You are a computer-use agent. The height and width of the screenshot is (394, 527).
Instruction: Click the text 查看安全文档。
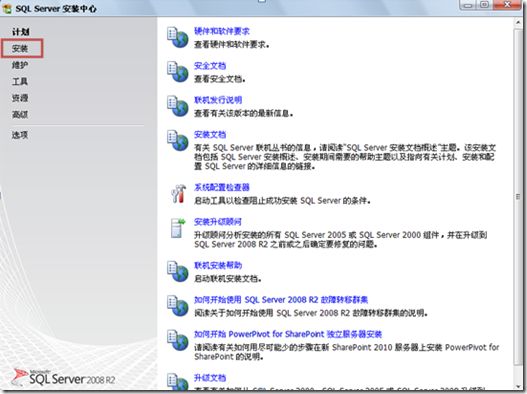point(219,79)
